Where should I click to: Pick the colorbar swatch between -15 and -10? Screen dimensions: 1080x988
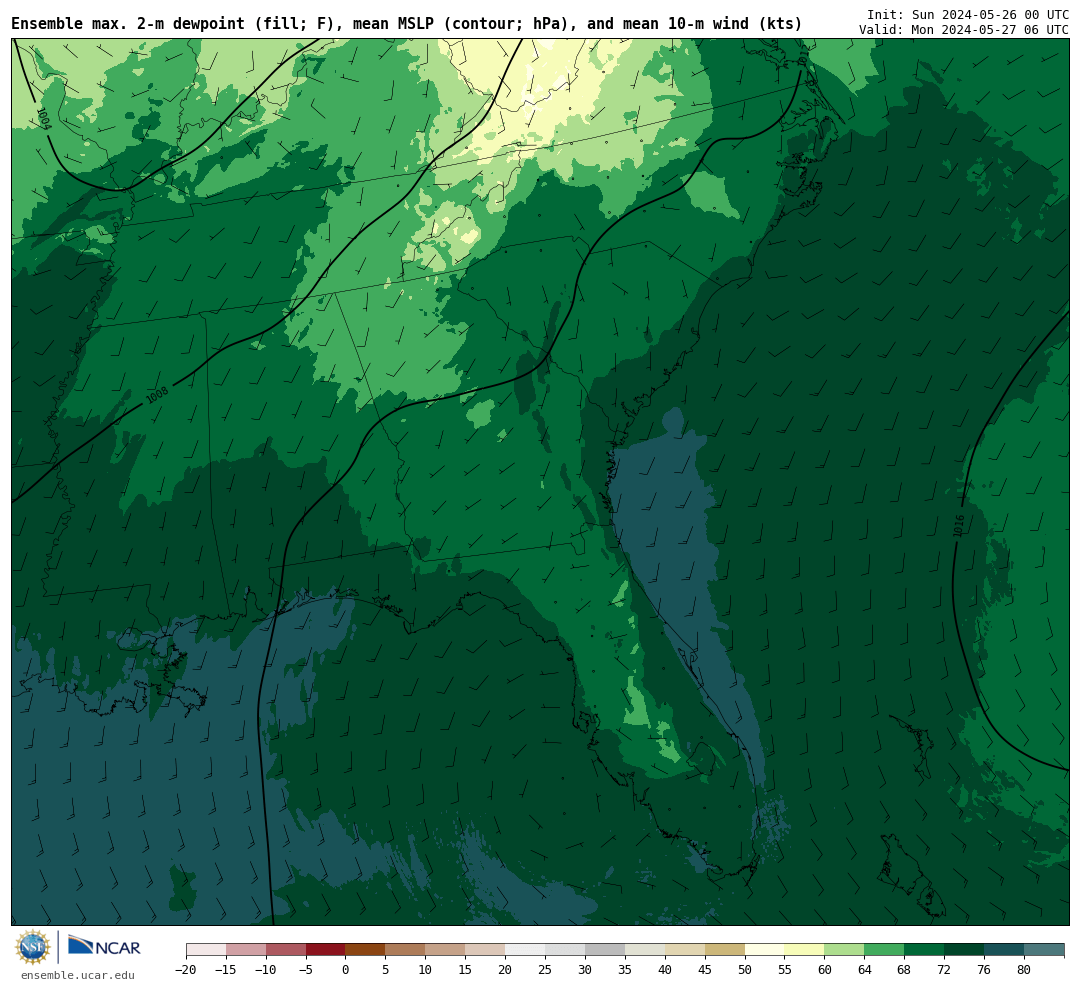246,950
